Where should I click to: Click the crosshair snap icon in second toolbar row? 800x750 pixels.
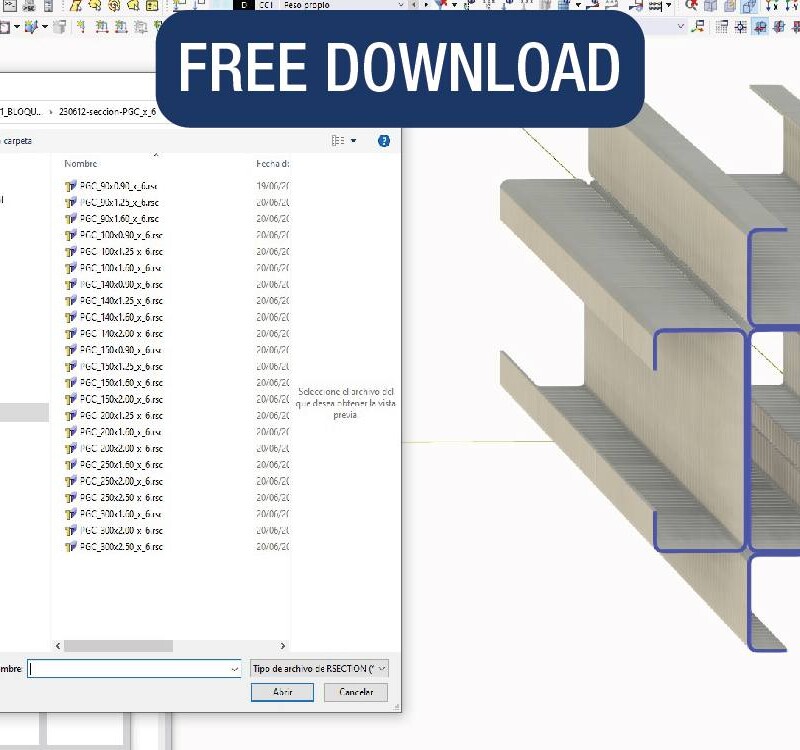point(741,27)
